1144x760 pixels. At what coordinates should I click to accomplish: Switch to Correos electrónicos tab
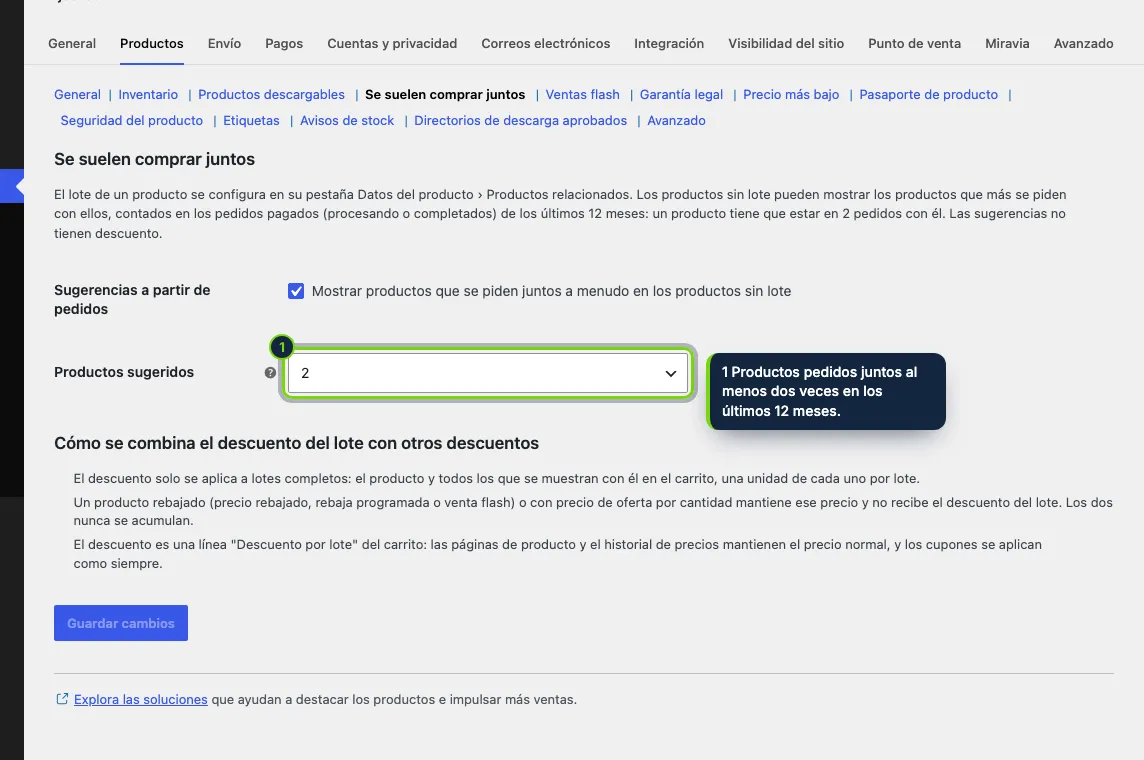[546, 43]
